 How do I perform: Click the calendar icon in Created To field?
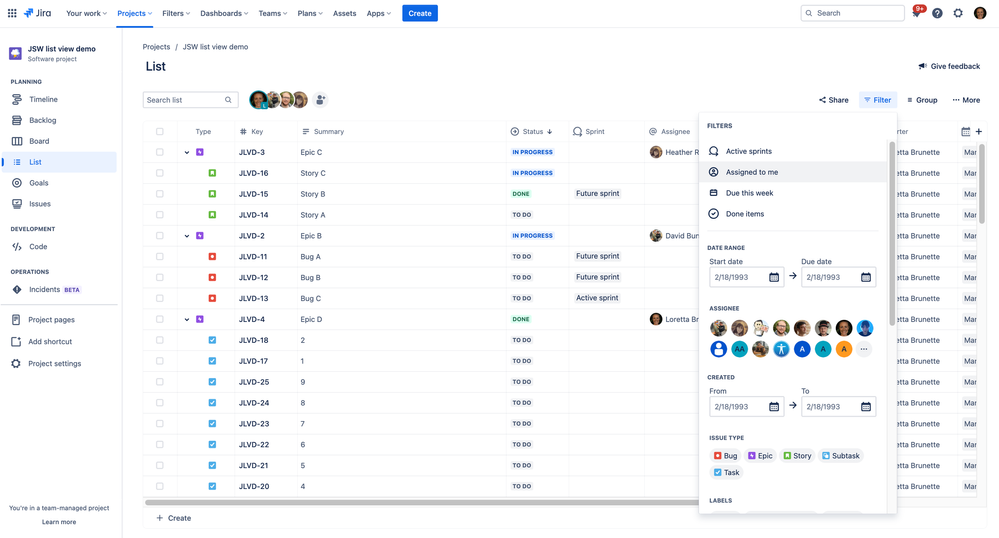pyautogui.click(x=866, y=407)
